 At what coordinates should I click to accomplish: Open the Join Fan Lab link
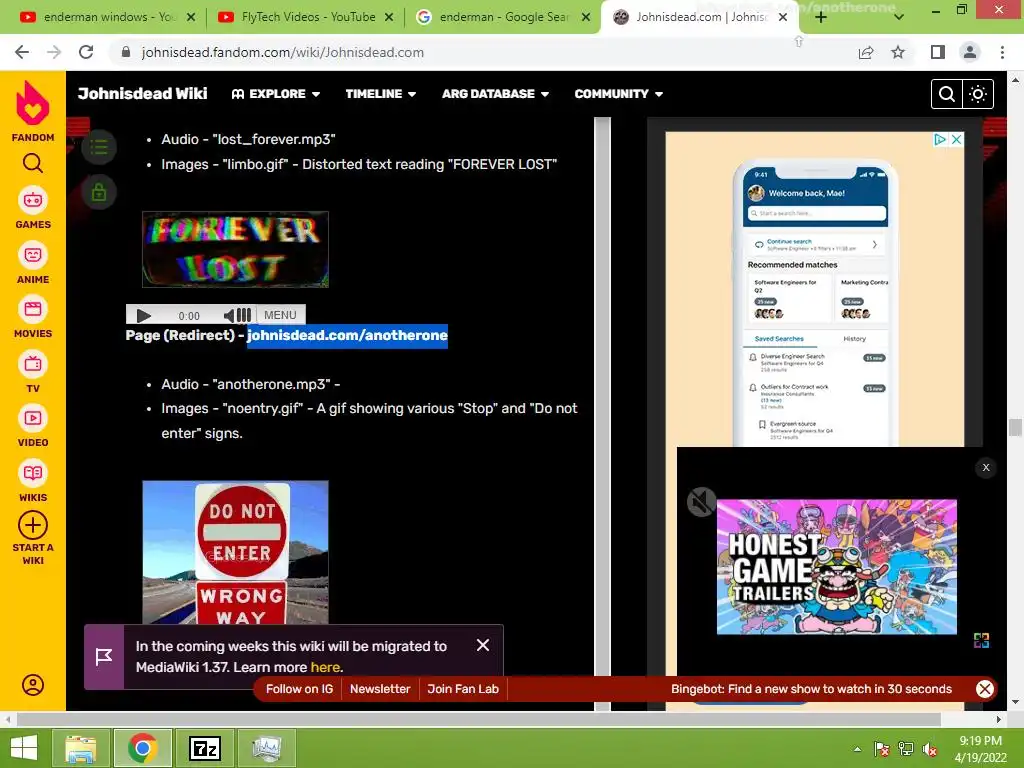point(463,689)
